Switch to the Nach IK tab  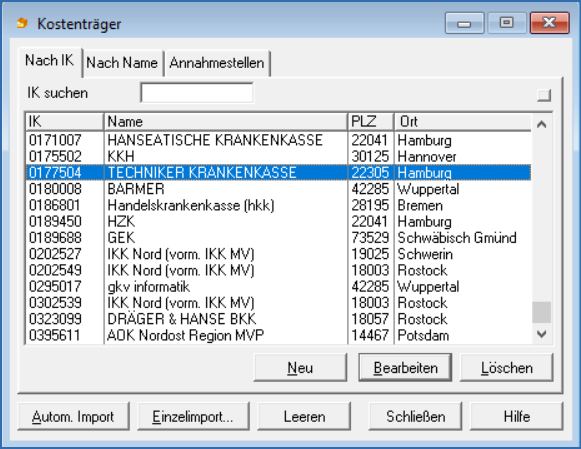[x=50, y=61]
